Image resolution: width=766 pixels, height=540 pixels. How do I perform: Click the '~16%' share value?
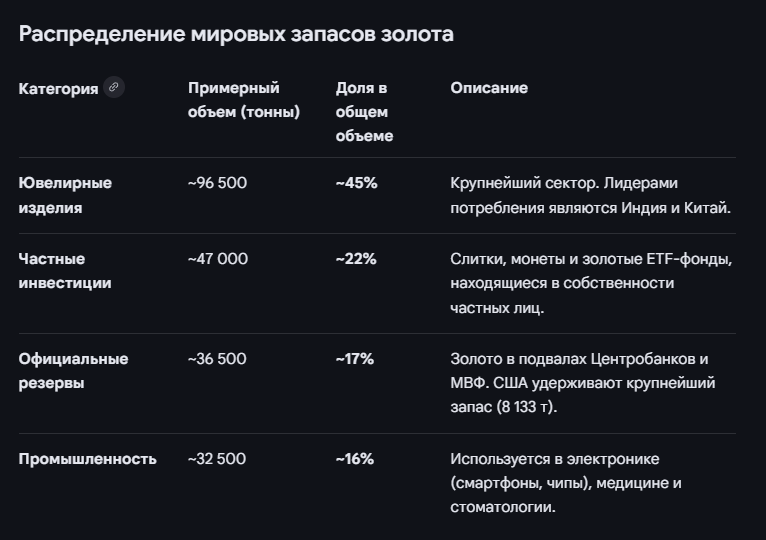355,459
